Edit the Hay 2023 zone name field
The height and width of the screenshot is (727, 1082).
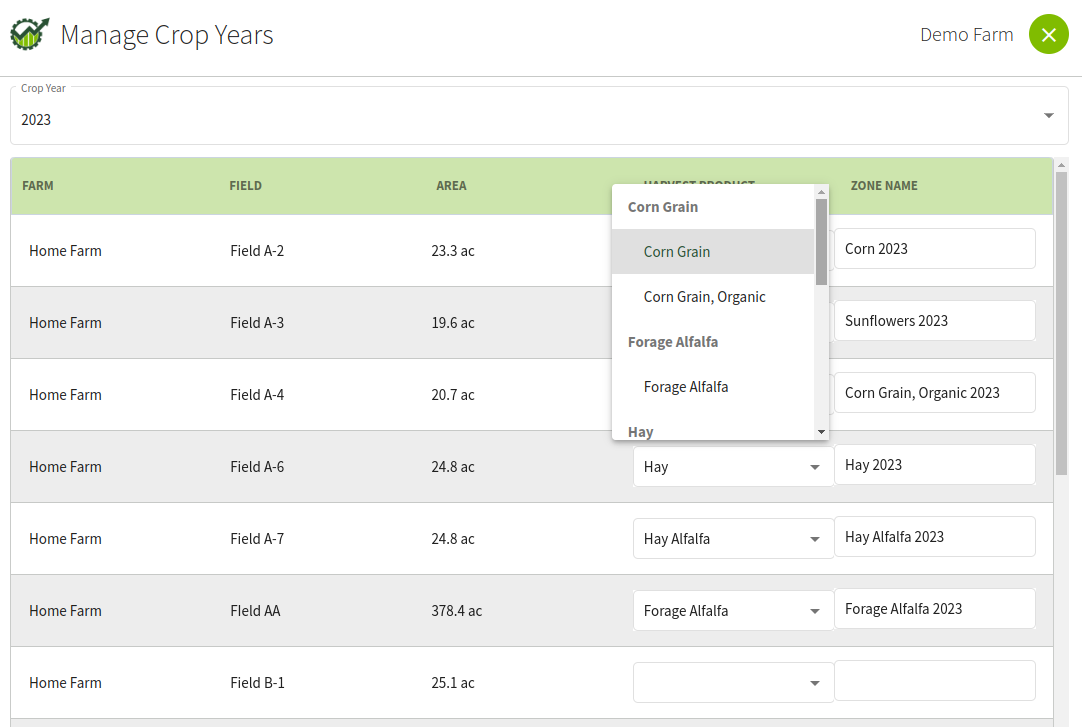pyautogui.click(x=934, y=465)
